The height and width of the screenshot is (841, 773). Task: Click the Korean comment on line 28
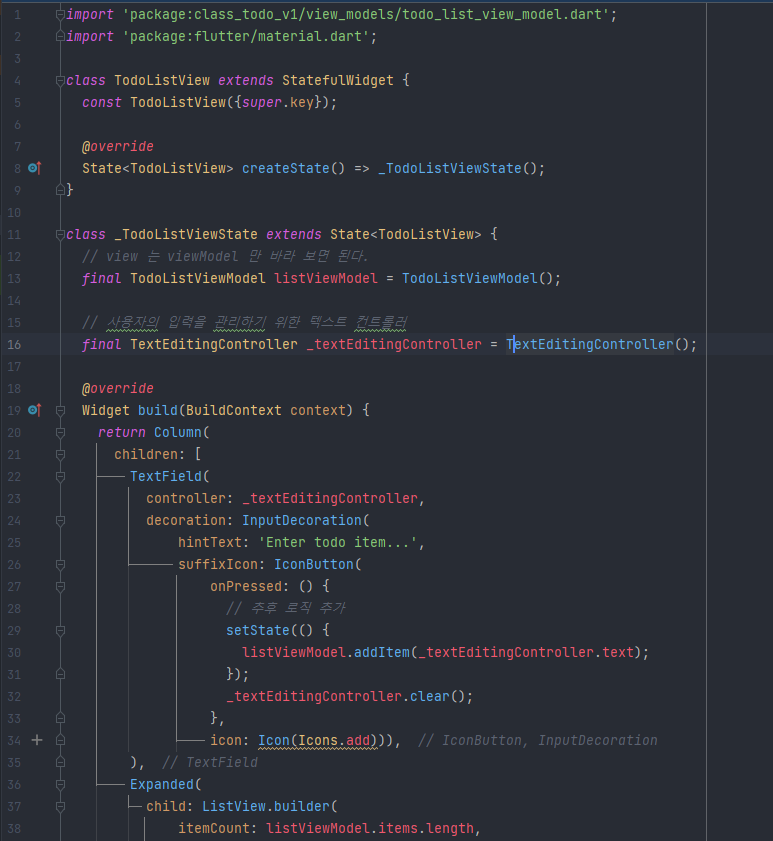point(286,608)
